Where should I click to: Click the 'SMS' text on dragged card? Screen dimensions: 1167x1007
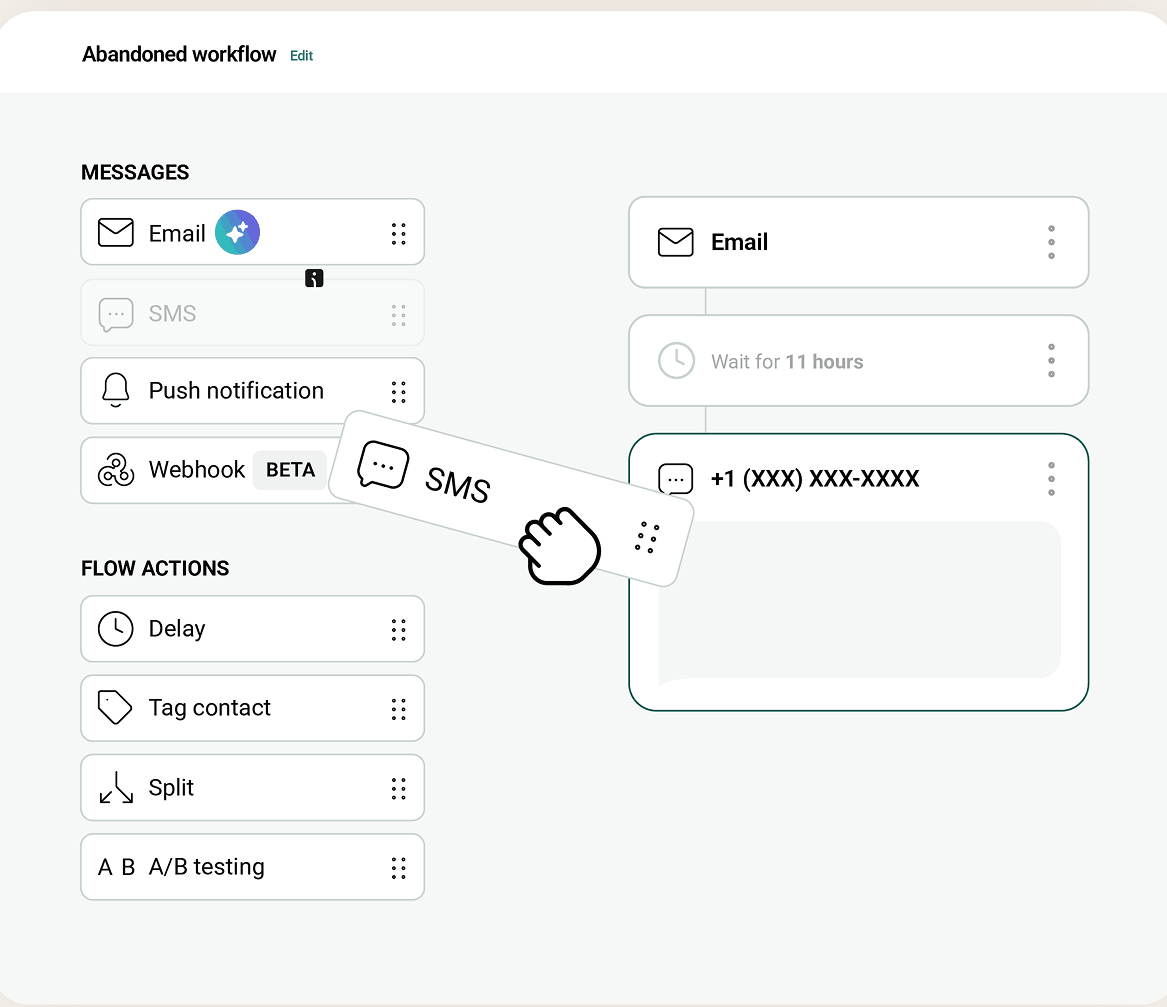pyautogui.click(x=457, y=485)
